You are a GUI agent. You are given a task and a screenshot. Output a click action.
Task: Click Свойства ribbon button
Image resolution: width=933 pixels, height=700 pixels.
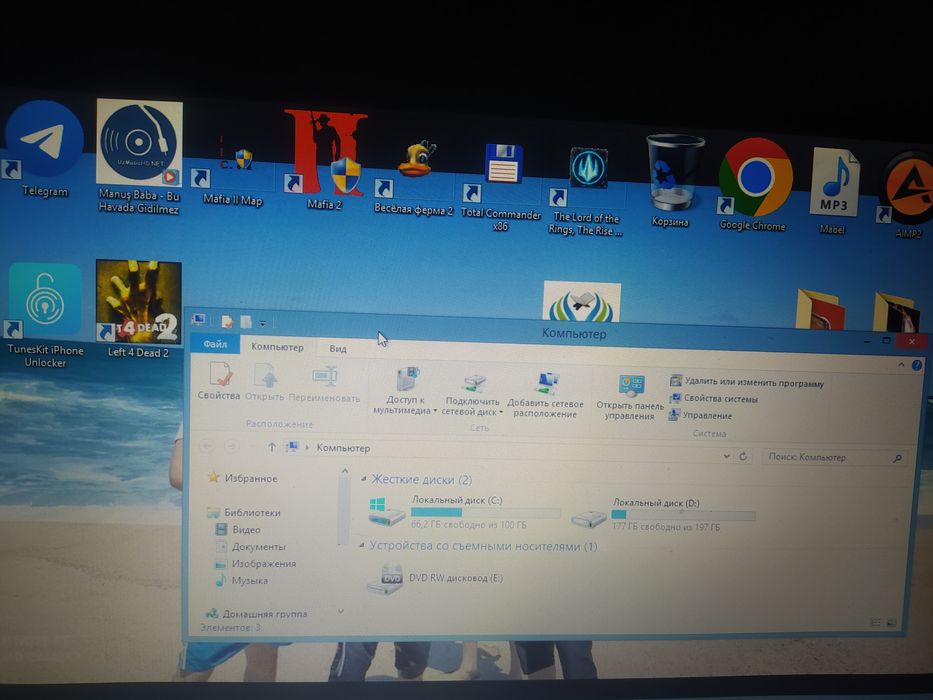[219, 382]
